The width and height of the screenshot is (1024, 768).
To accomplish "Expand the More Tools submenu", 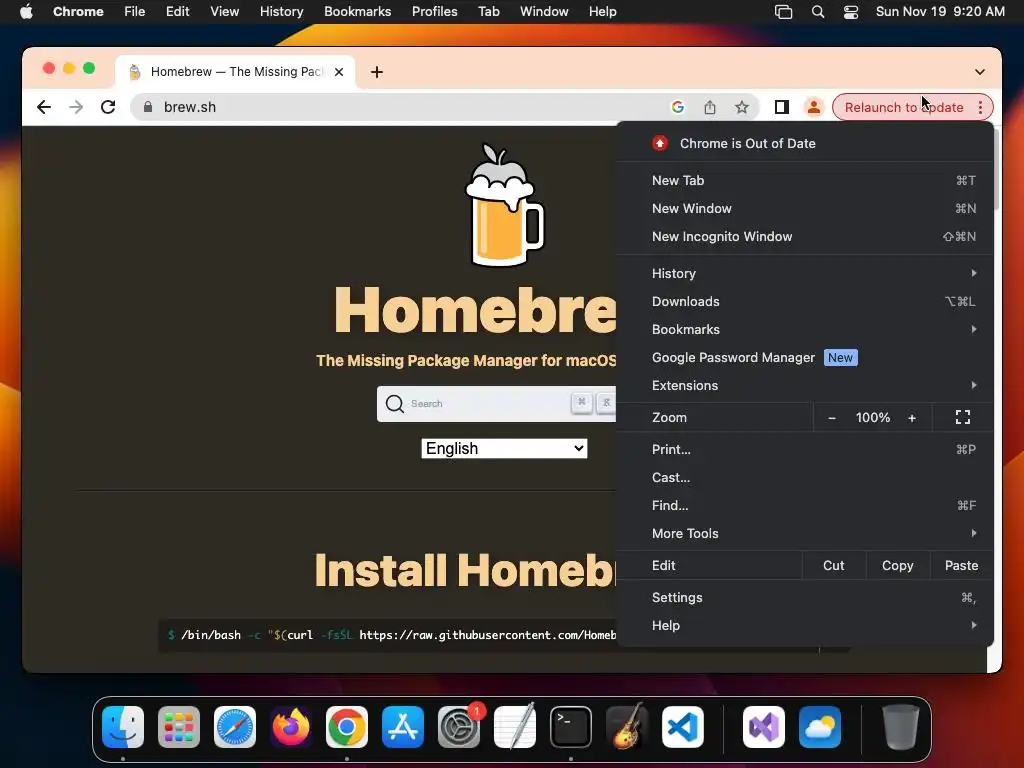I will pos(805,534).
